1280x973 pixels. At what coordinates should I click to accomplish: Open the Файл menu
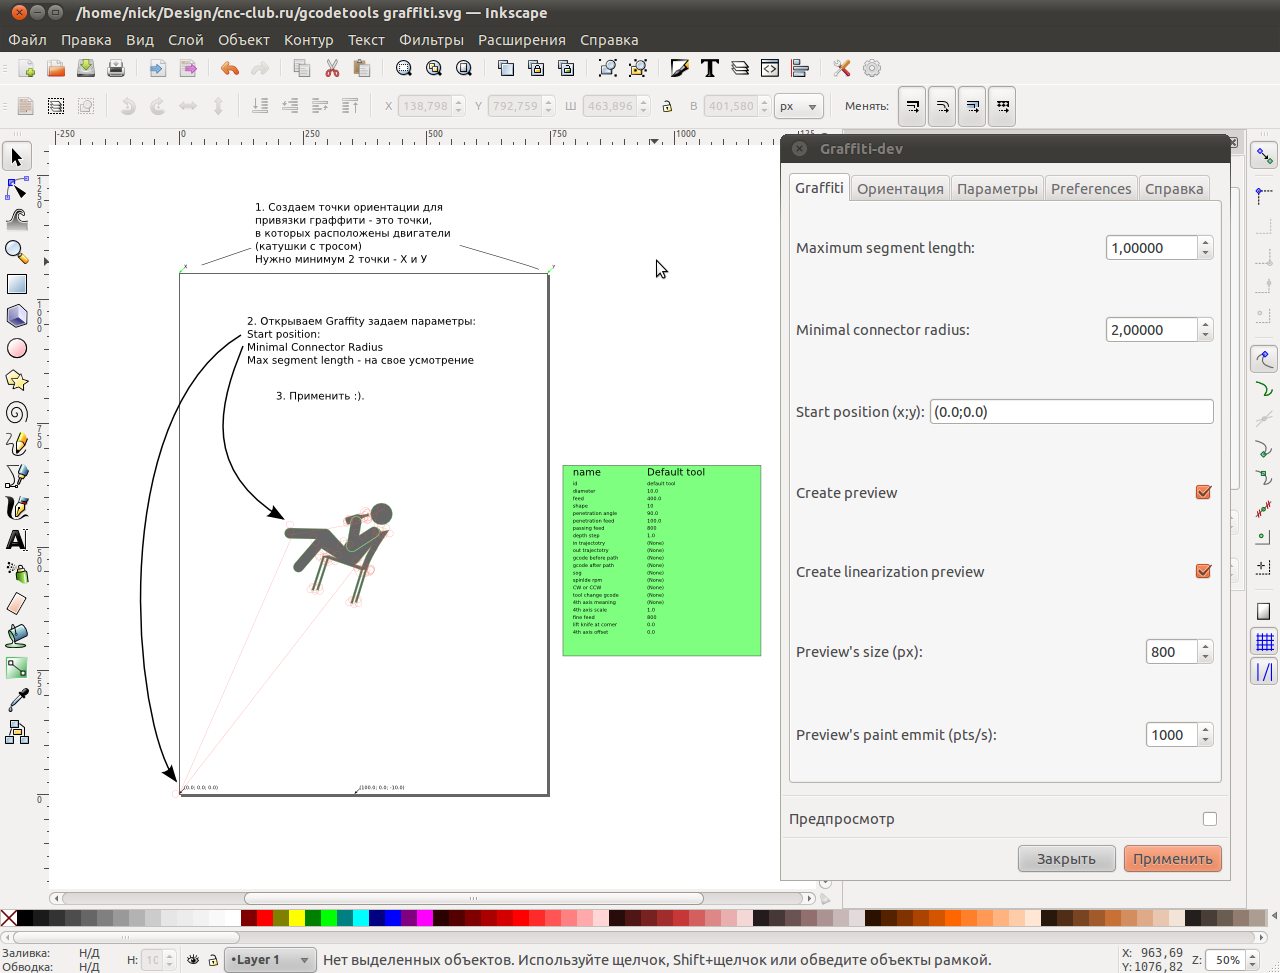[x=28, y=40]
